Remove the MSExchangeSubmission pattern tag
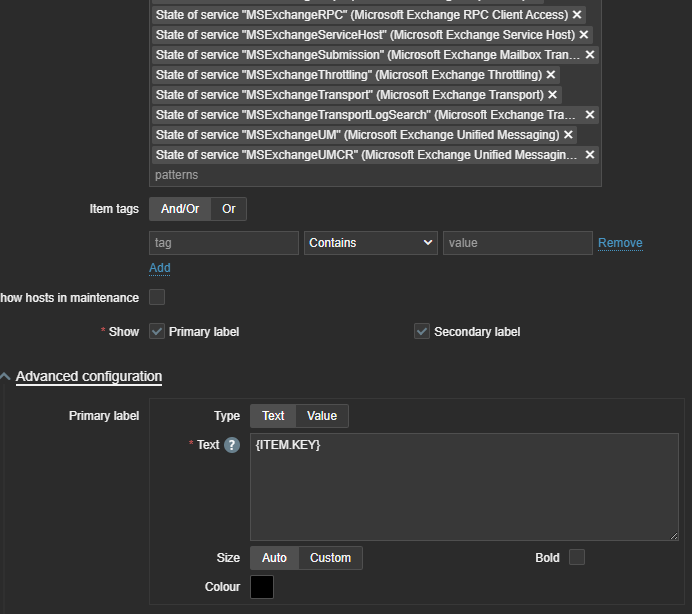The width and height of the screenshot is (692, 614). pos(590,55)
